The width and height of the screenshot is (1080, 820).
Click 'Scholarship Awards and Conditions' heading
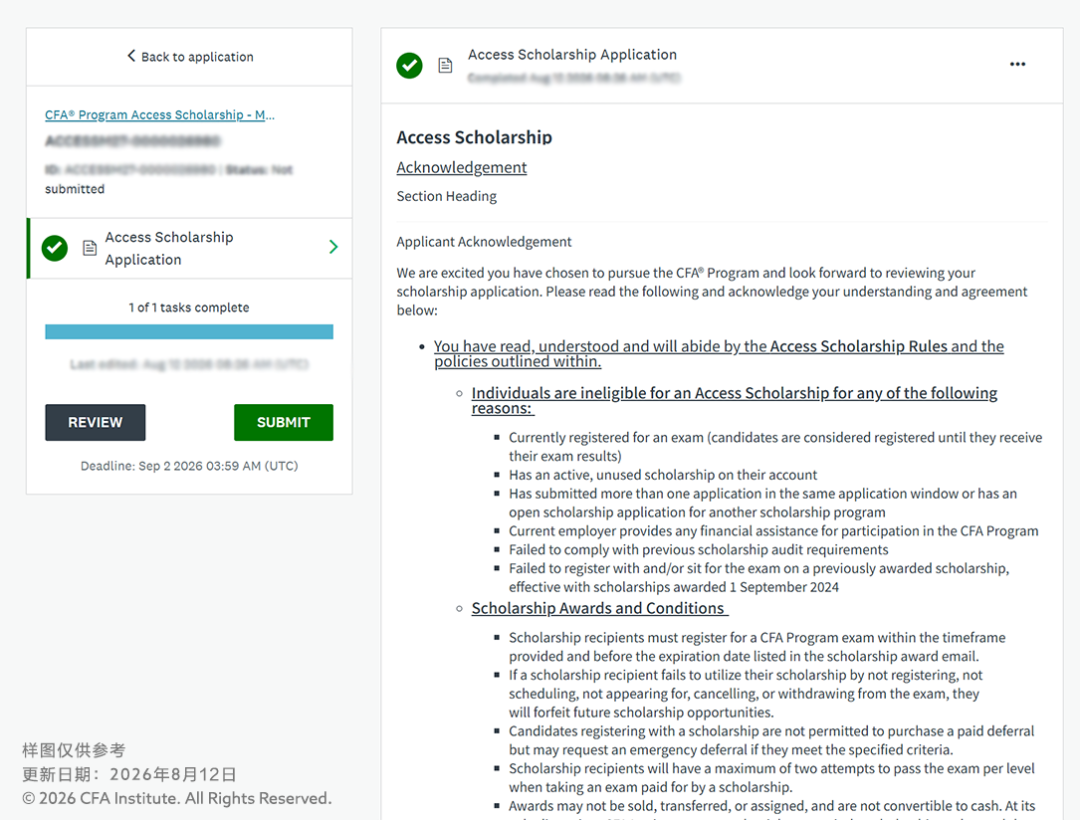pyautogui.click(x=599, y=609)
